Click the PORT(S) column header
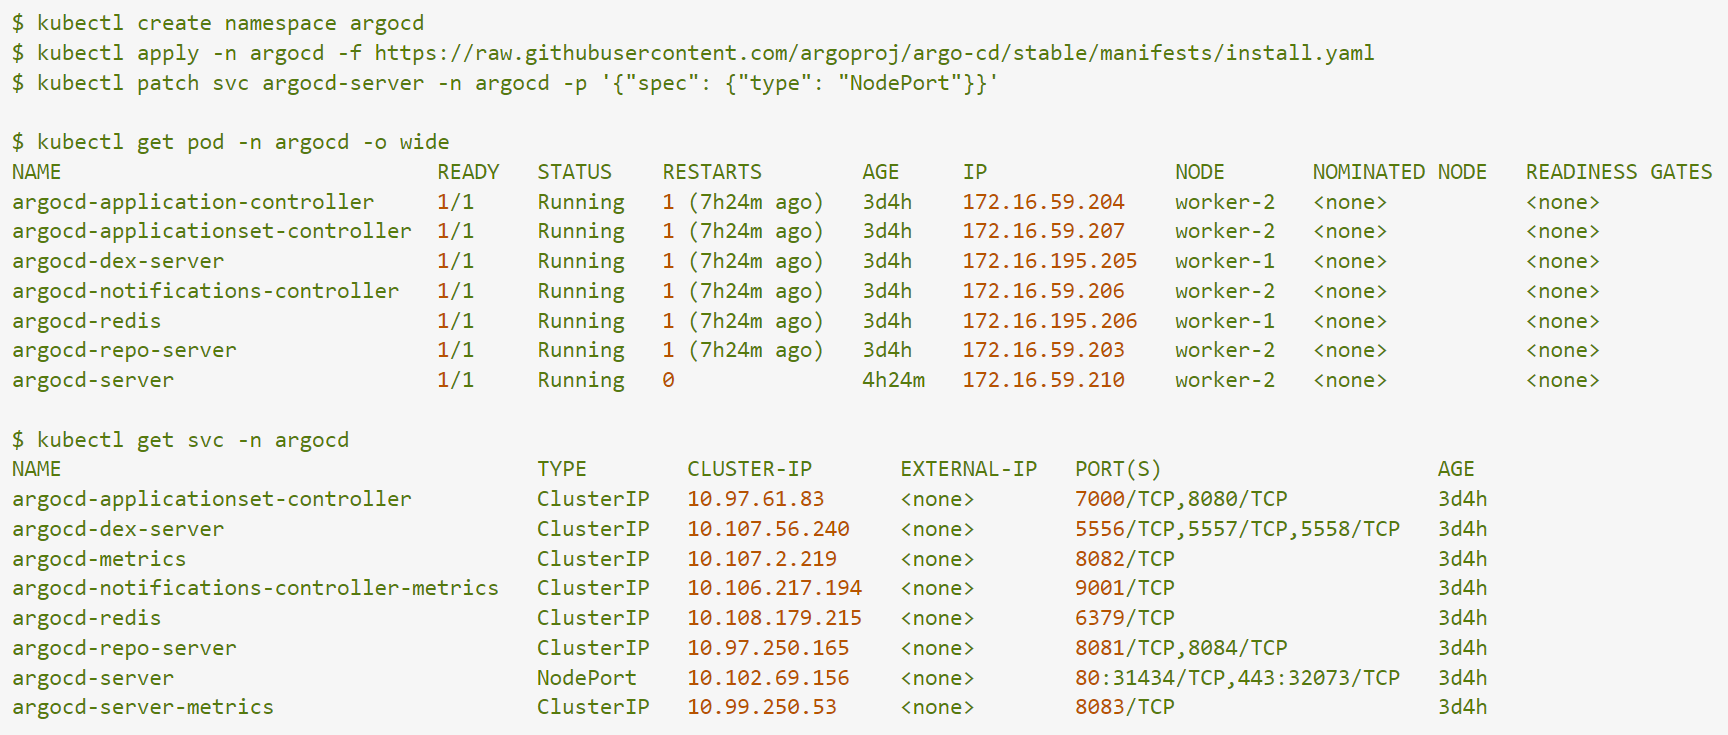This screenshot has height=735, width=1728. 1118,469
